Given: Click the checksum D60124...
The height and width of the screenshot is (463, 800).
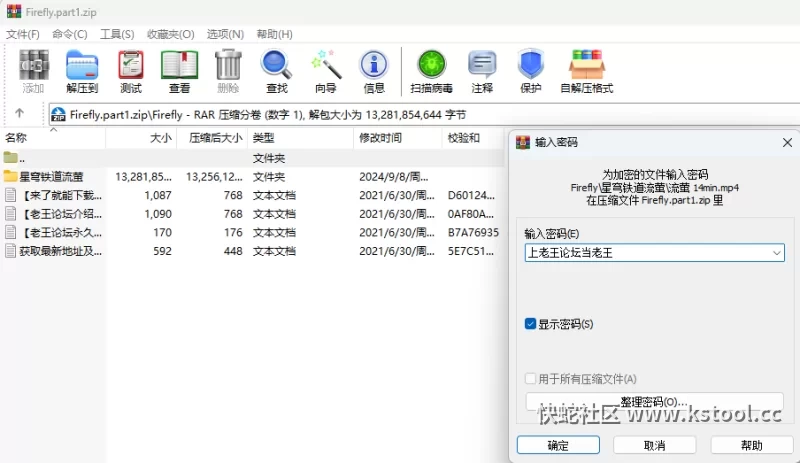Looking at the screenshot, I should pyautogui.click(x=470, y=196).
